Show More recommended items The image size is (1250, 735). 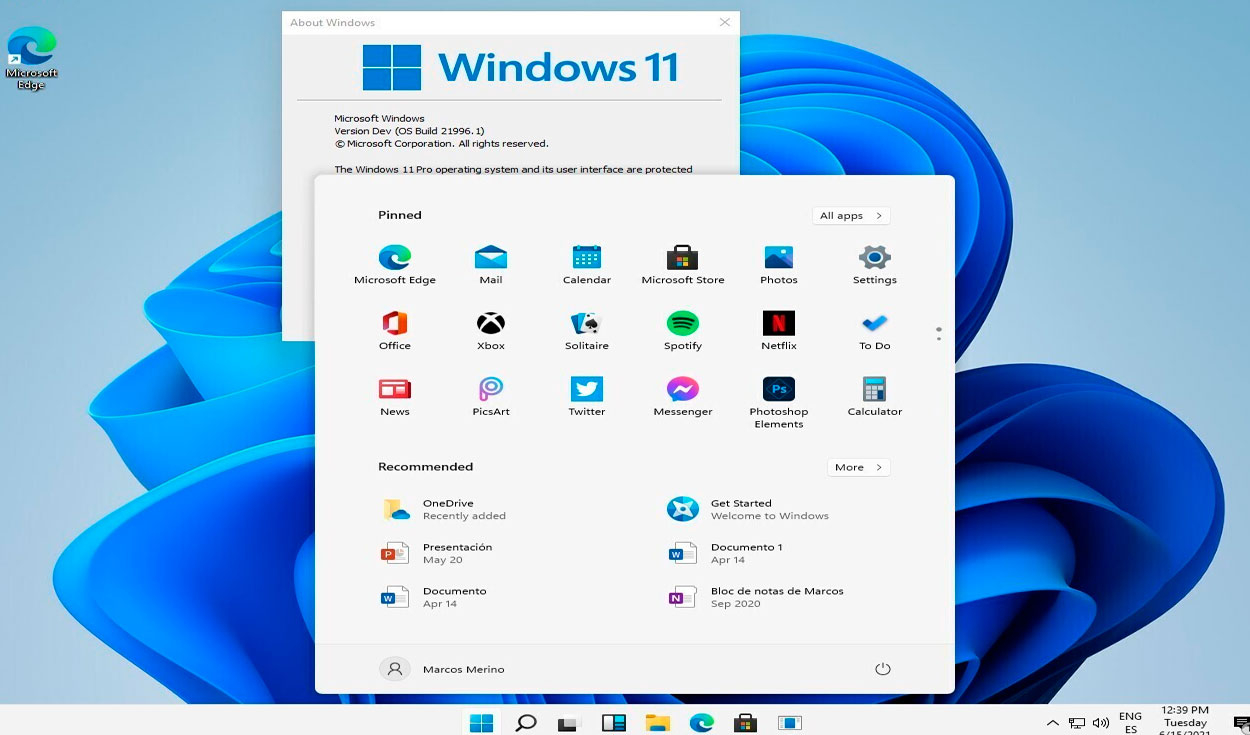[858, 467]
